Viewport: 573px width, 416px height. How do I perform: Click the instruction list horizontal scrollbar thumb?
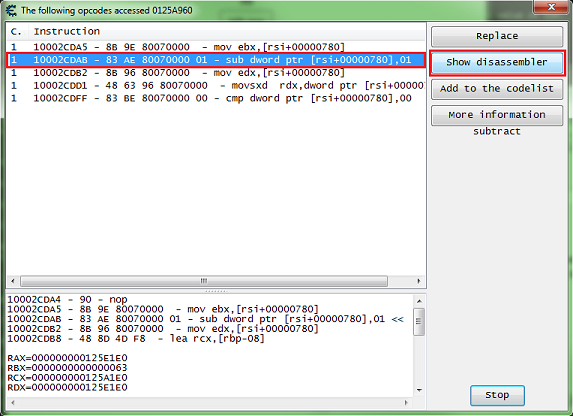[204, 281]
